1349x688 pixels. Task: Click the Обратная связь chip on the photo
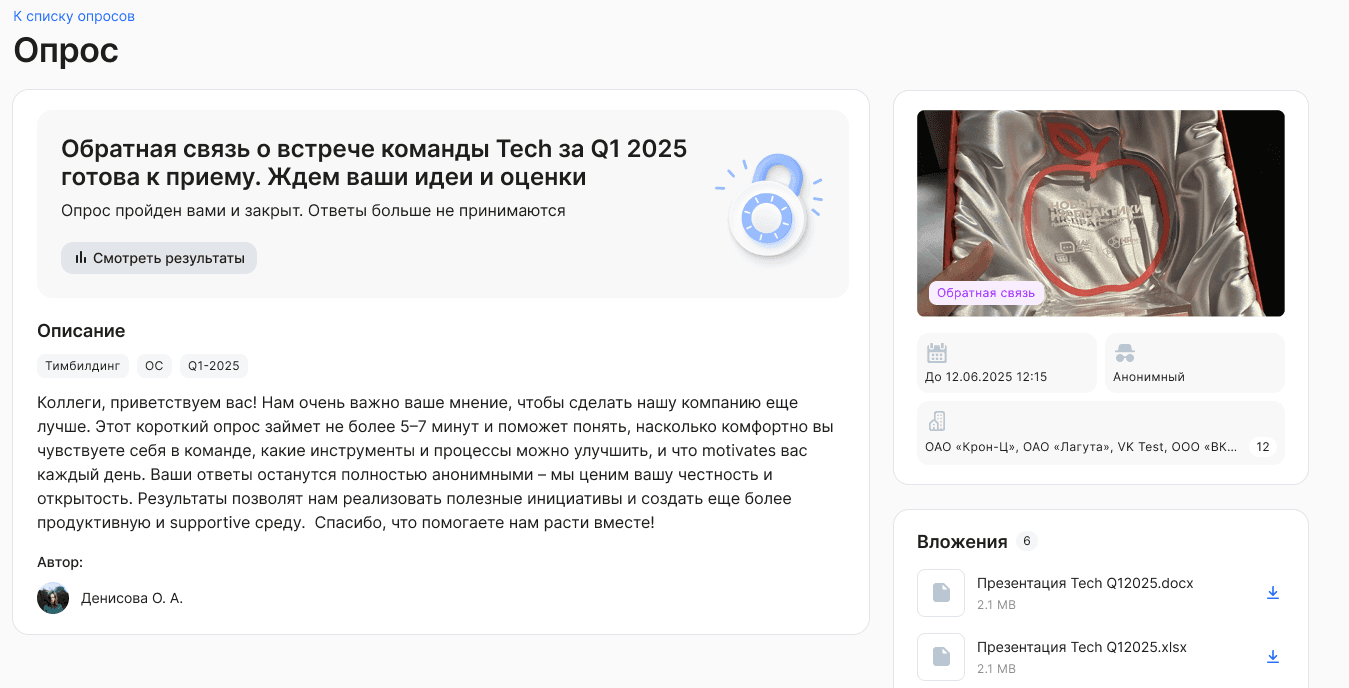tap(985, 293)
